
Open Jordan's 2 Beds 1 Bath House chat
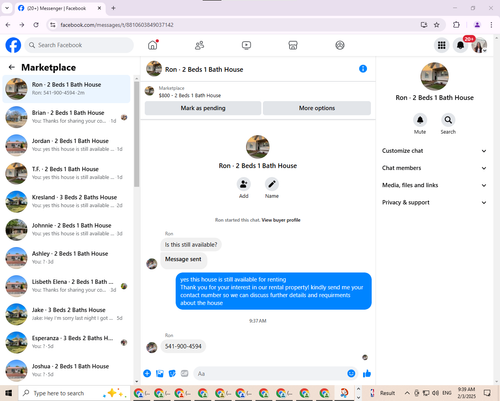coord(66,145)
